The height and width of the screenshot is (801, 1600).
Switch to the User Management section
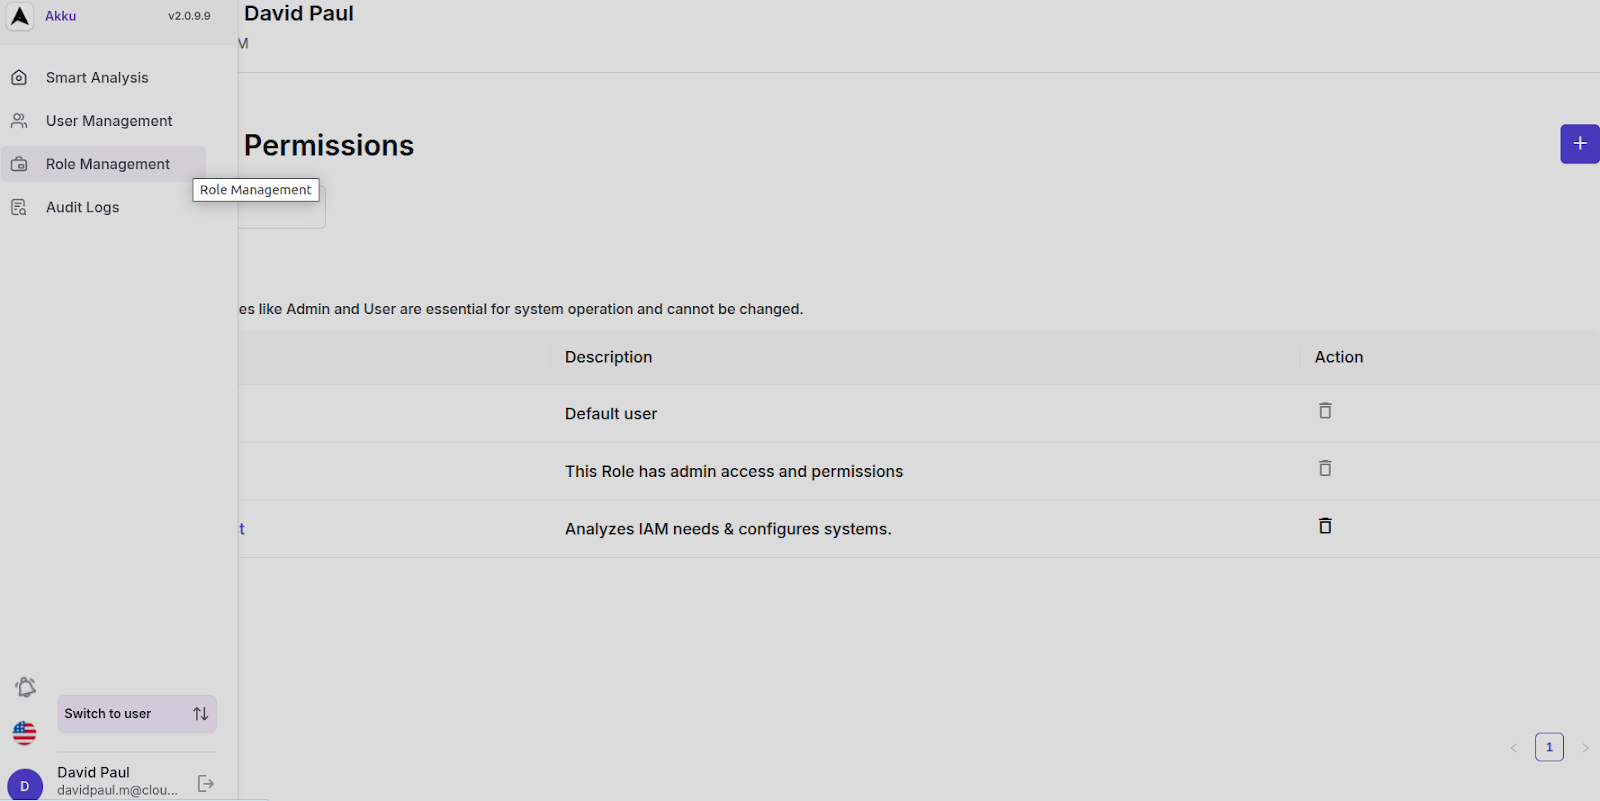click(108, 120)
